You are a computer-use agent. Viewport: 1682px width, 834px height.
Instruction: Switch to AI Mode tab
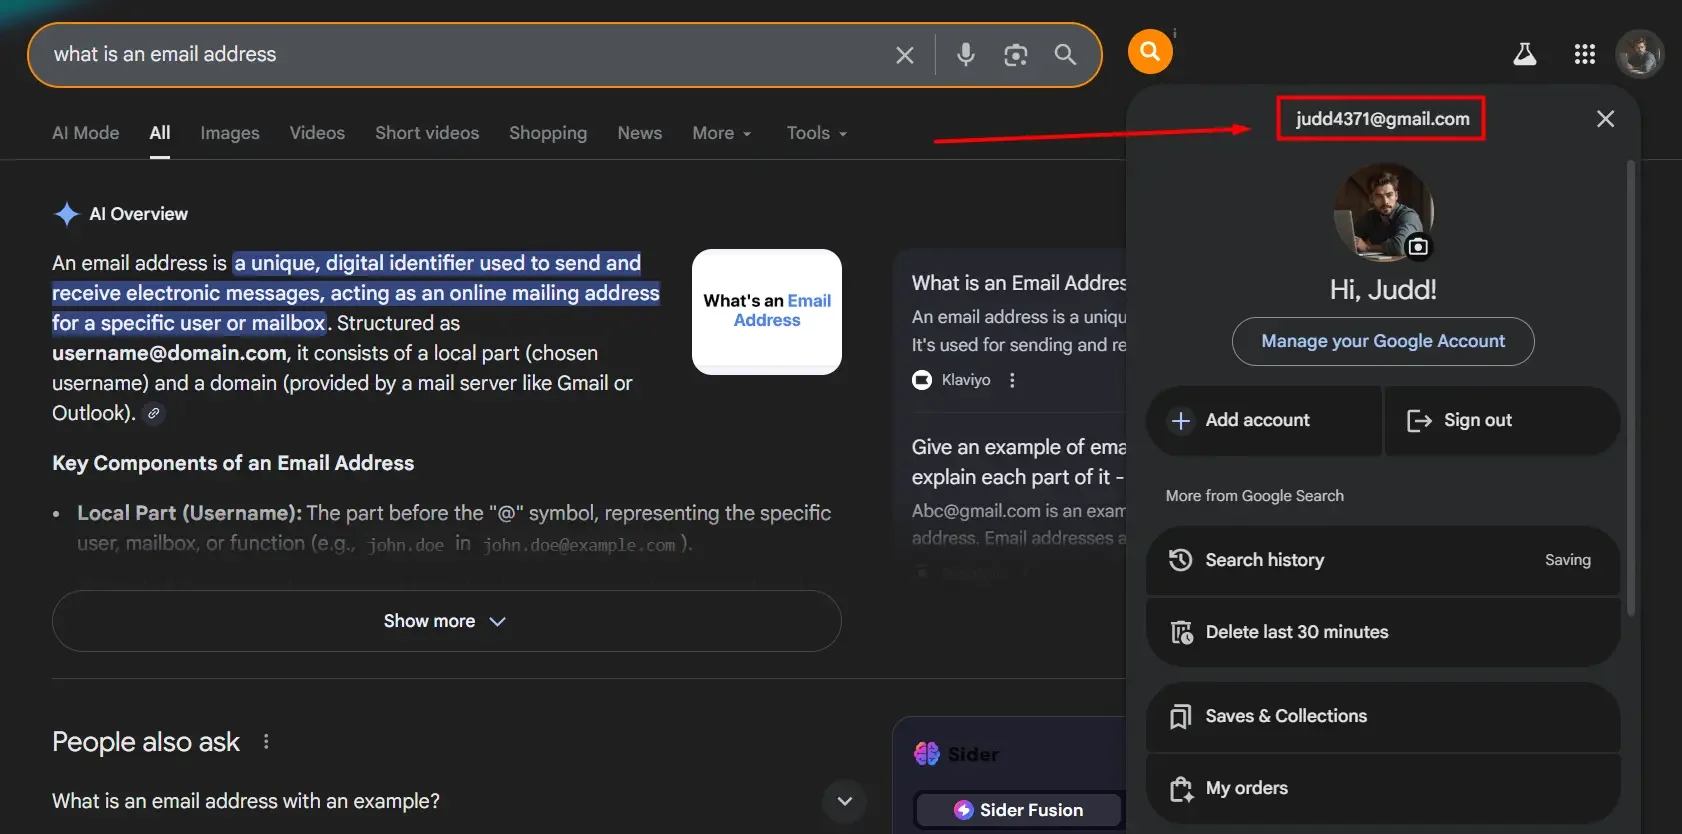(85, 133)
